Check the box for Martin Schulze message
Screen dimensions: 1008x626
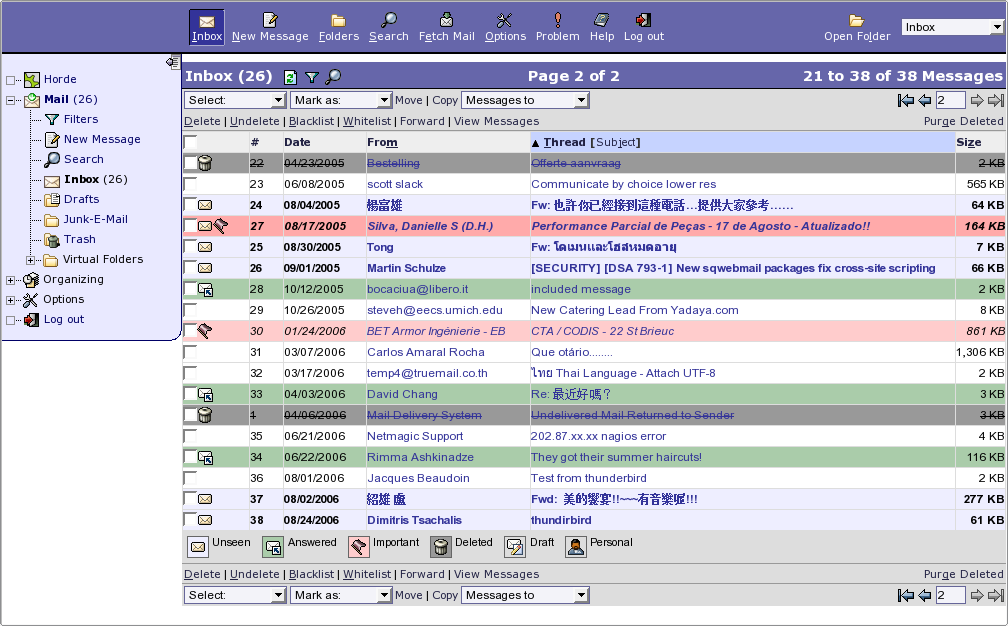pos(190,268)
